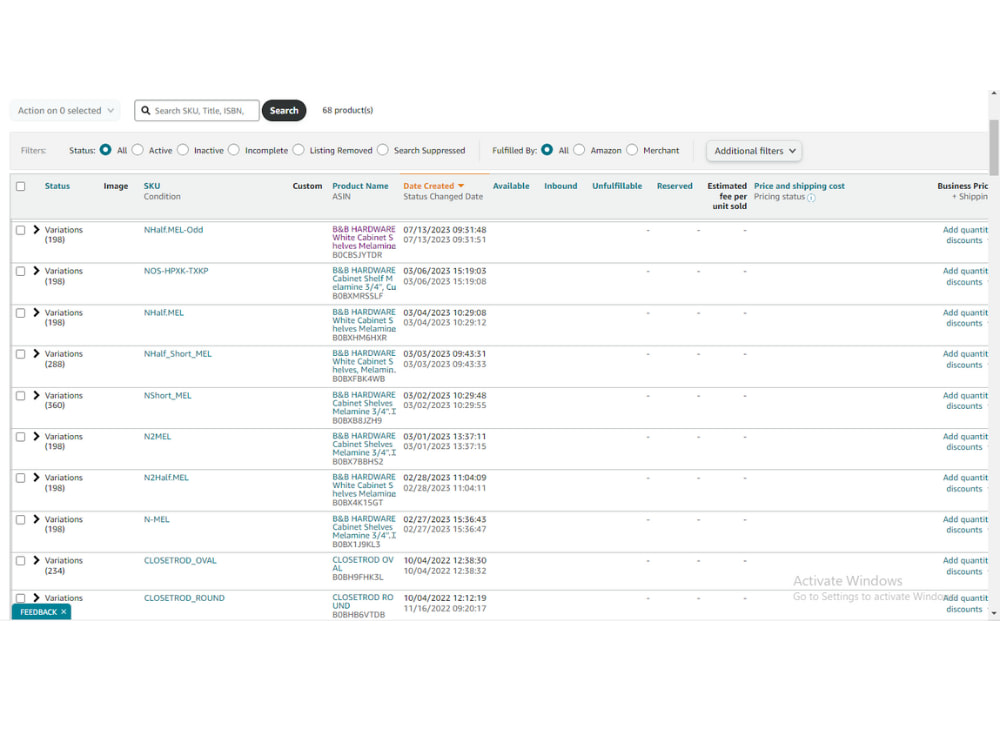Check the select-all checkbox in the table header
1000x750 pixels.
pos(21,186)
